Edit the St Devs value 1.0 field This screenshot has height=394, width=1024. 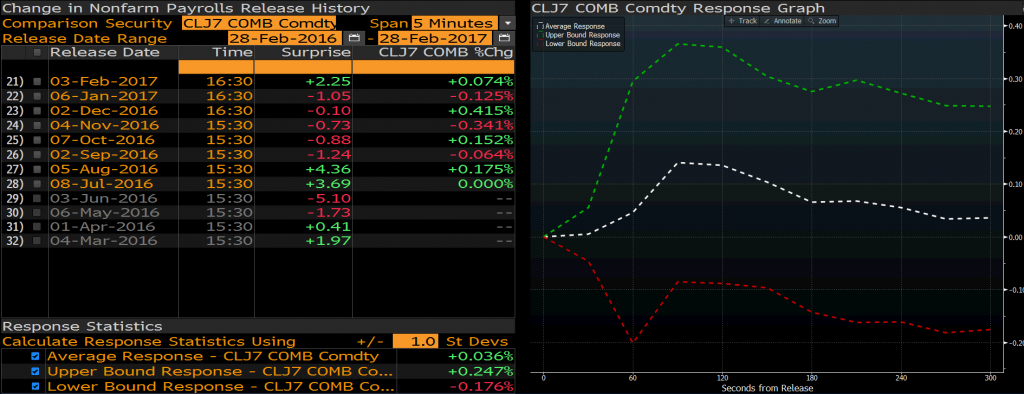[415, 341]
